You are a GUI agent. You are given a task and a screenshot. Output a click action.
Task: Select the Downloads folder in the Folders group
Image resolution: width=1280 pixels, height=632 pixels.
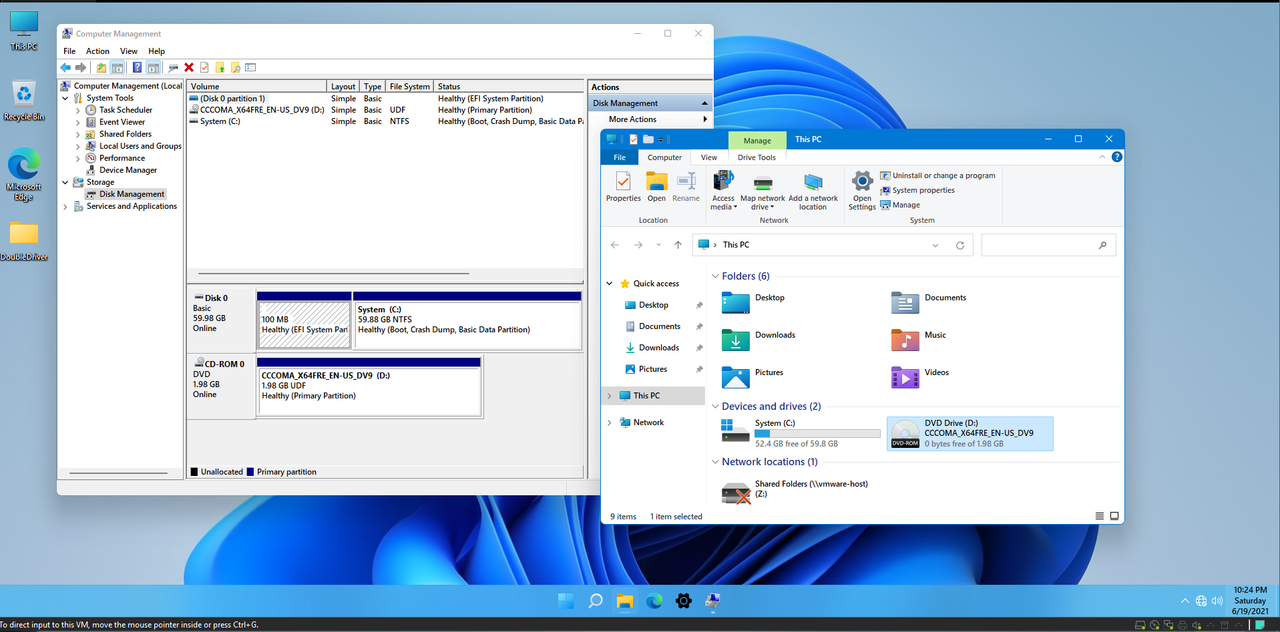pos(735,340)
